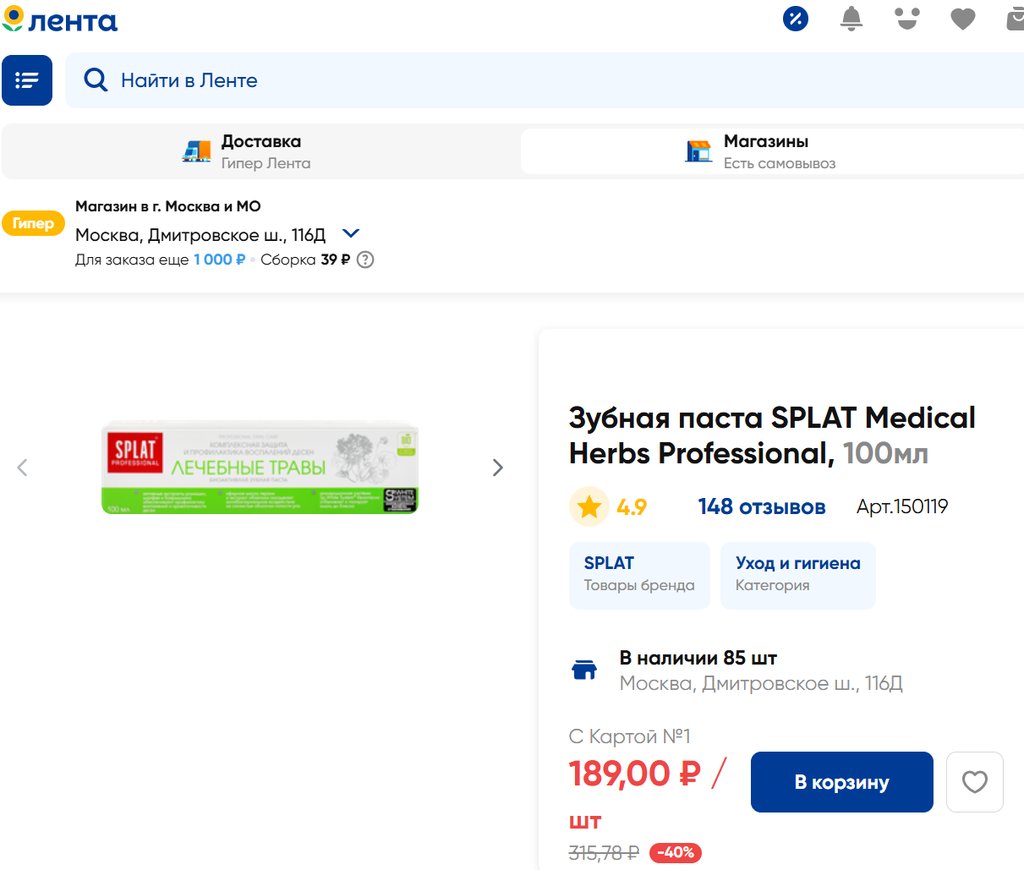Open SPLAT Товары бренда chip
Viewport: 1024px width, 870px height.
639,575
